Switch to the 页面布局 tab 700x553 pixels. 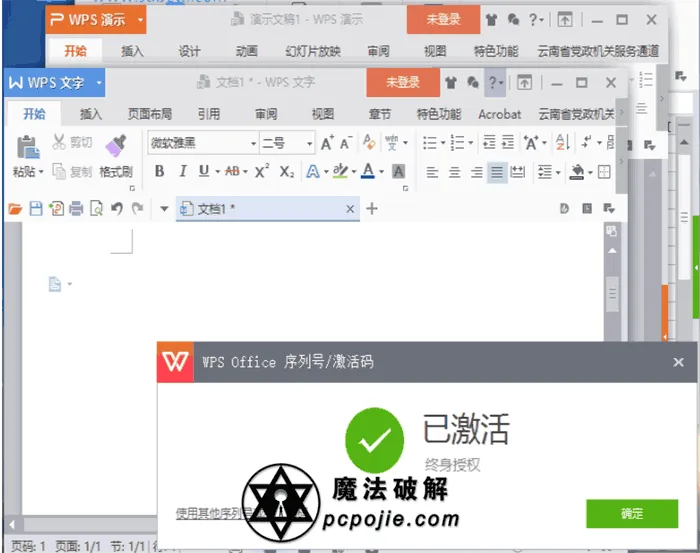[150, 114]
